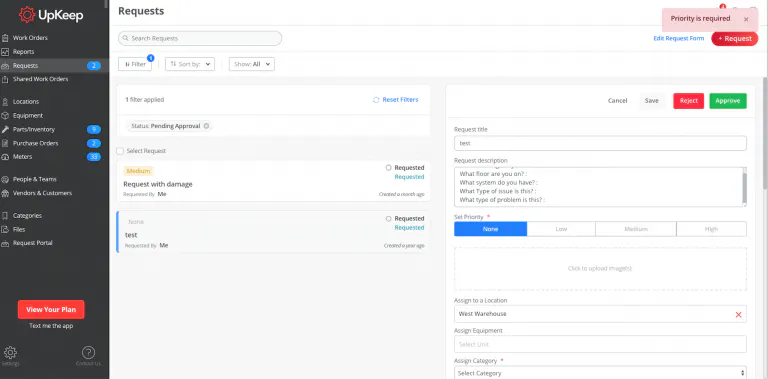Click Vendors & Customers icon
This screenshot has height=379, width=768.
pos(5,193)
